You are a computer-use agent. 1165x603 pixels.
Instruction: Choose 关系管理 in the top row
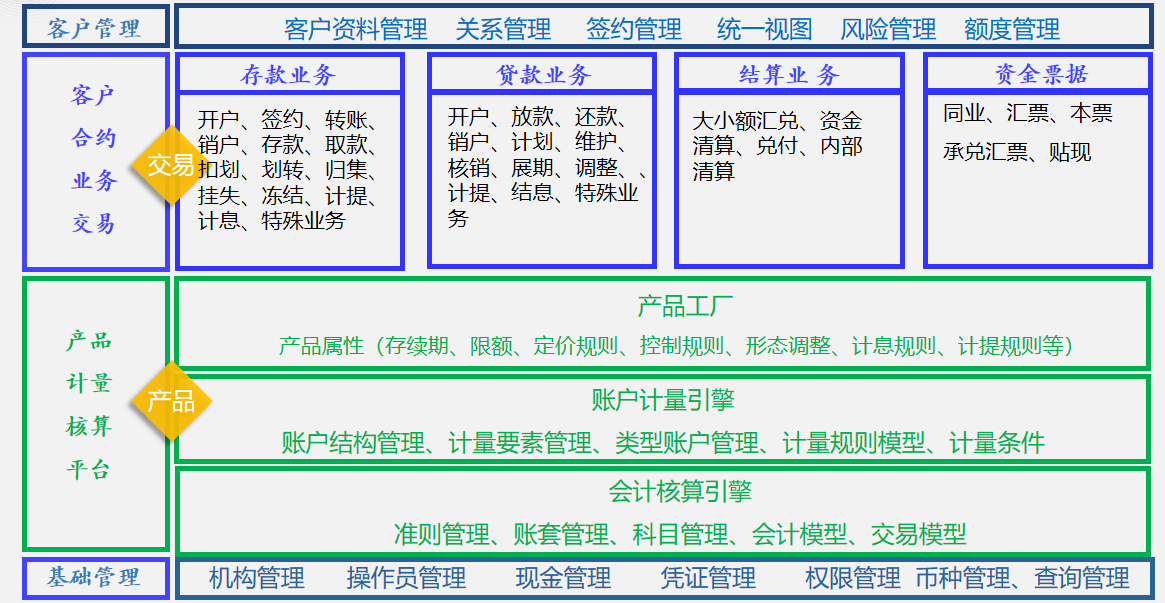503,29
